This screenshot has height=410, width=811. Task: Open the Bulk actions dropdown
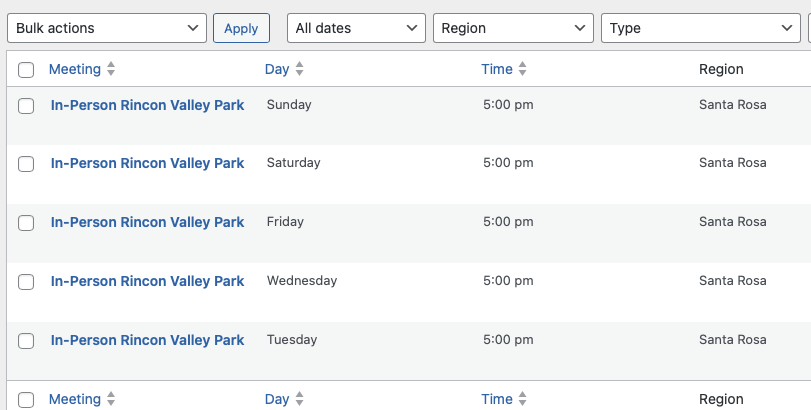click(107, 28)
